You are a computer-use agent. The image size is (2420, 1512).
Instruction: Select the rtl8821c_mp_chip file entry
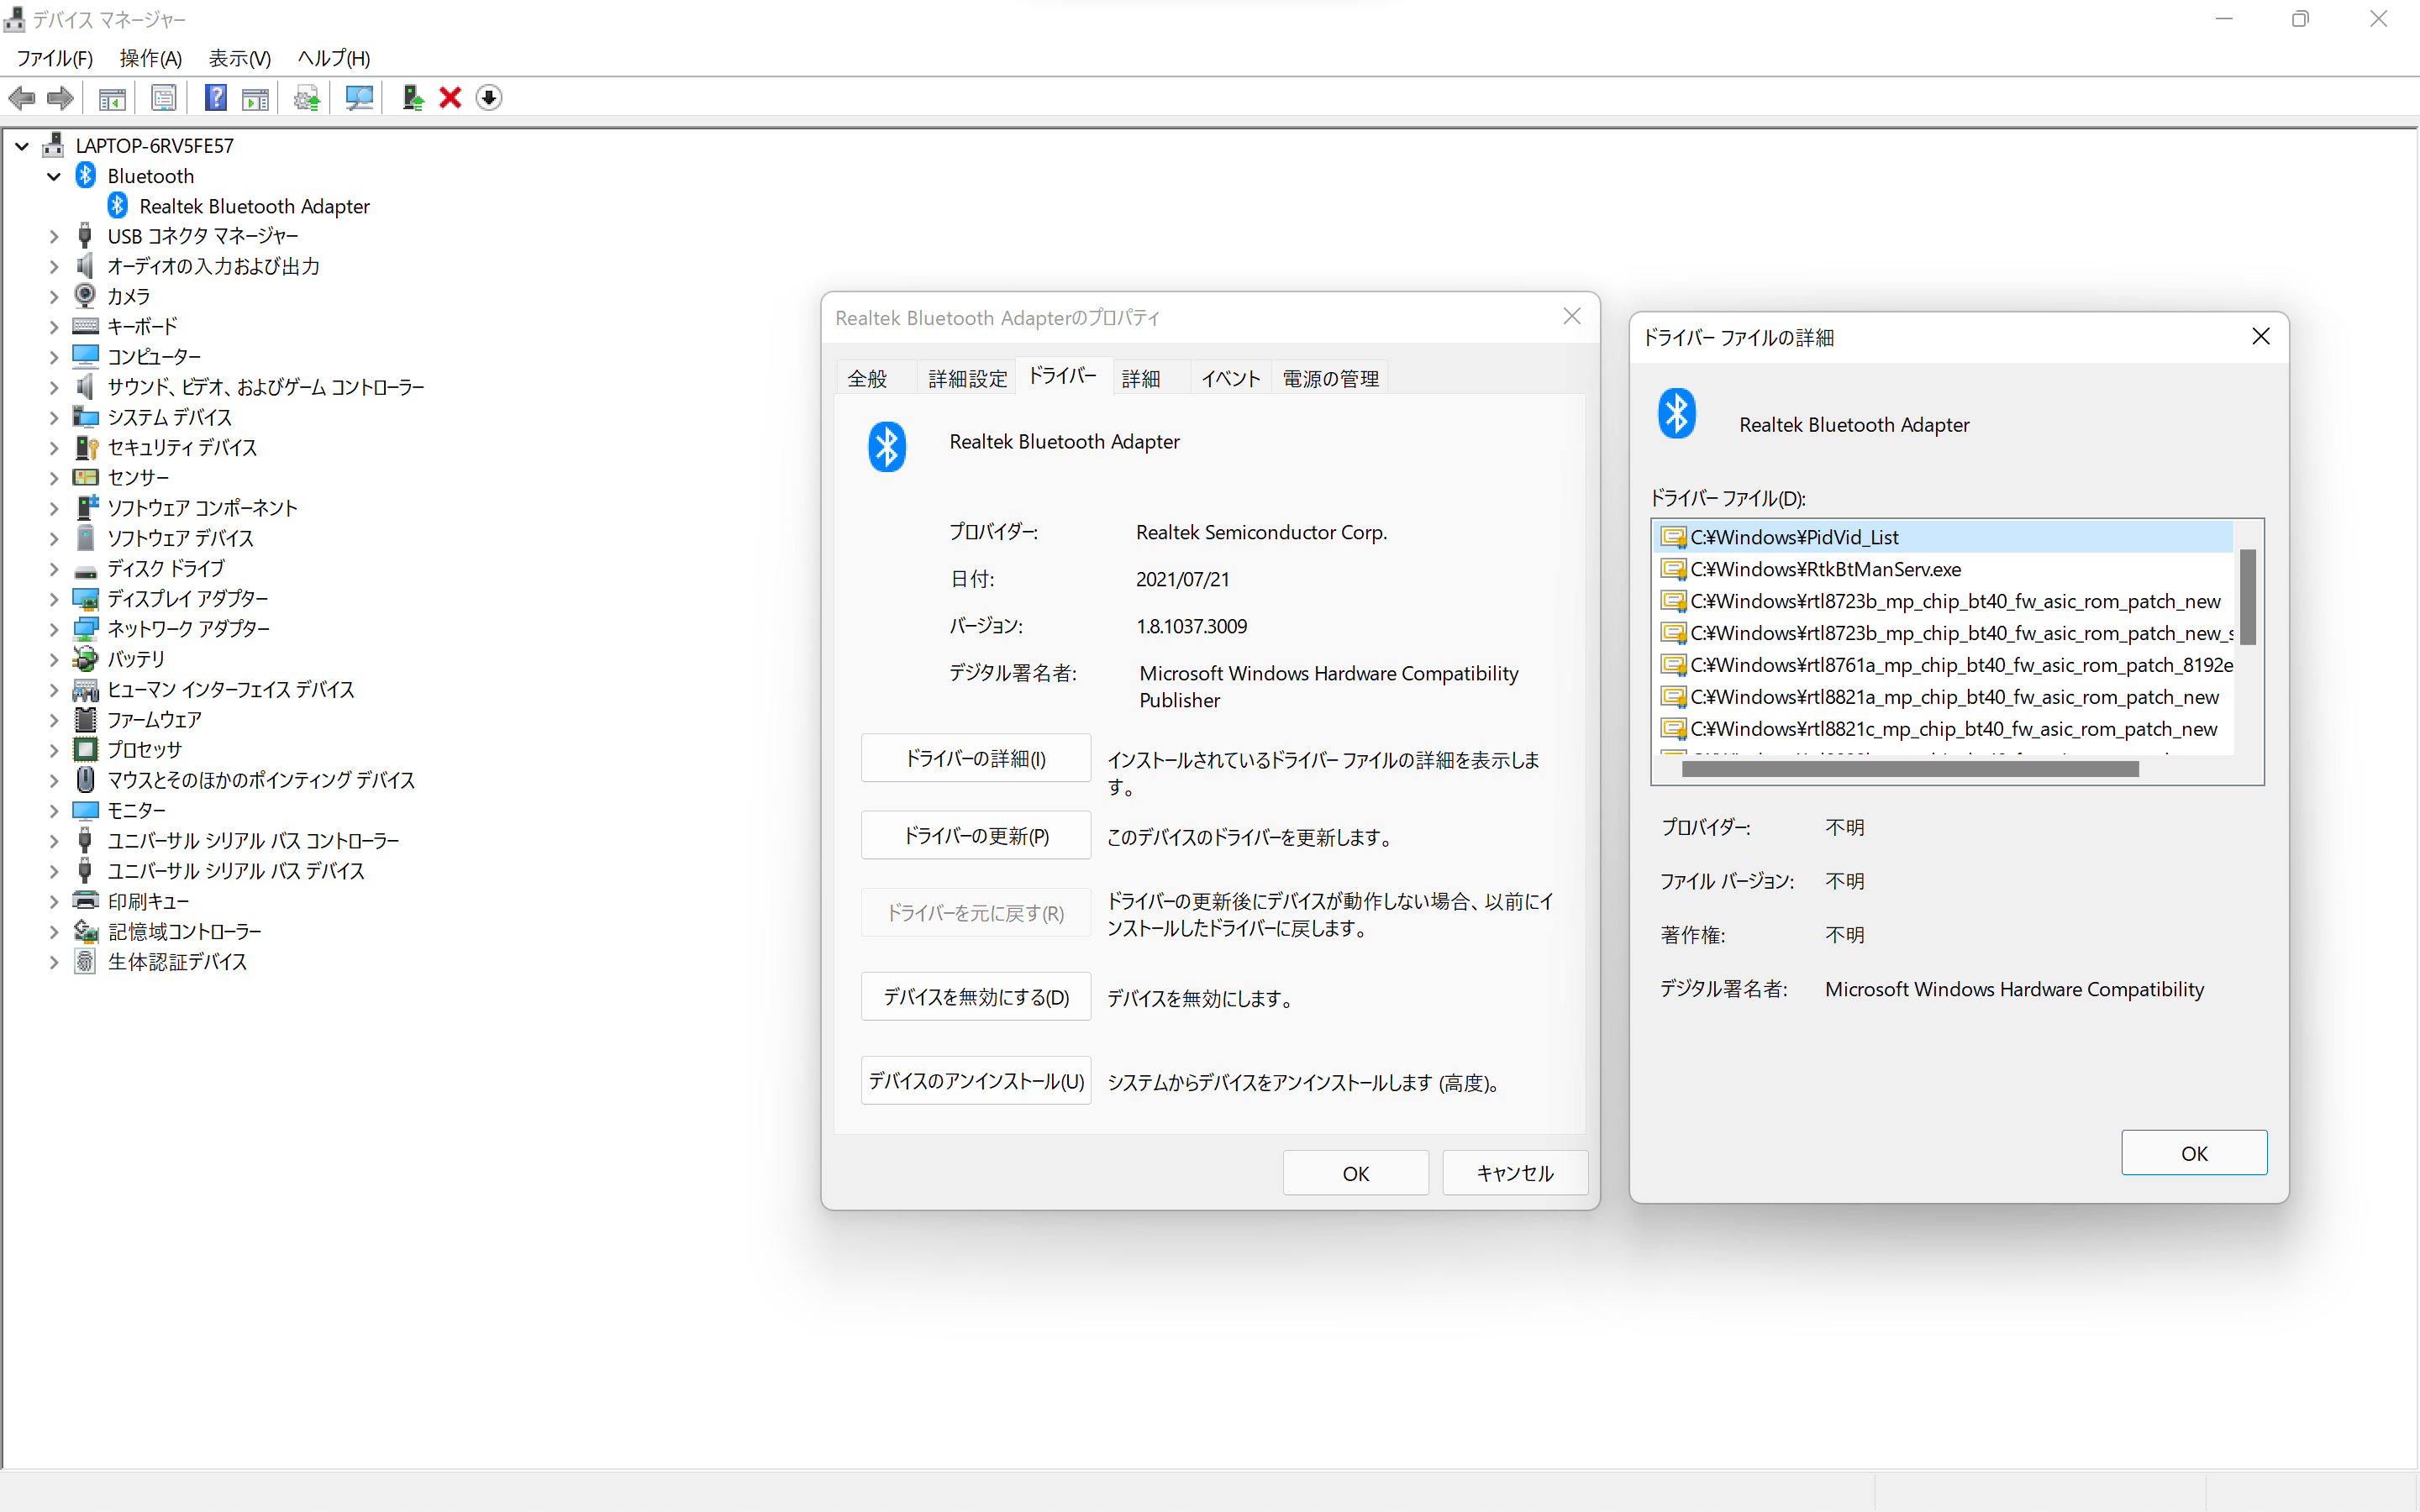point(1944,729)
